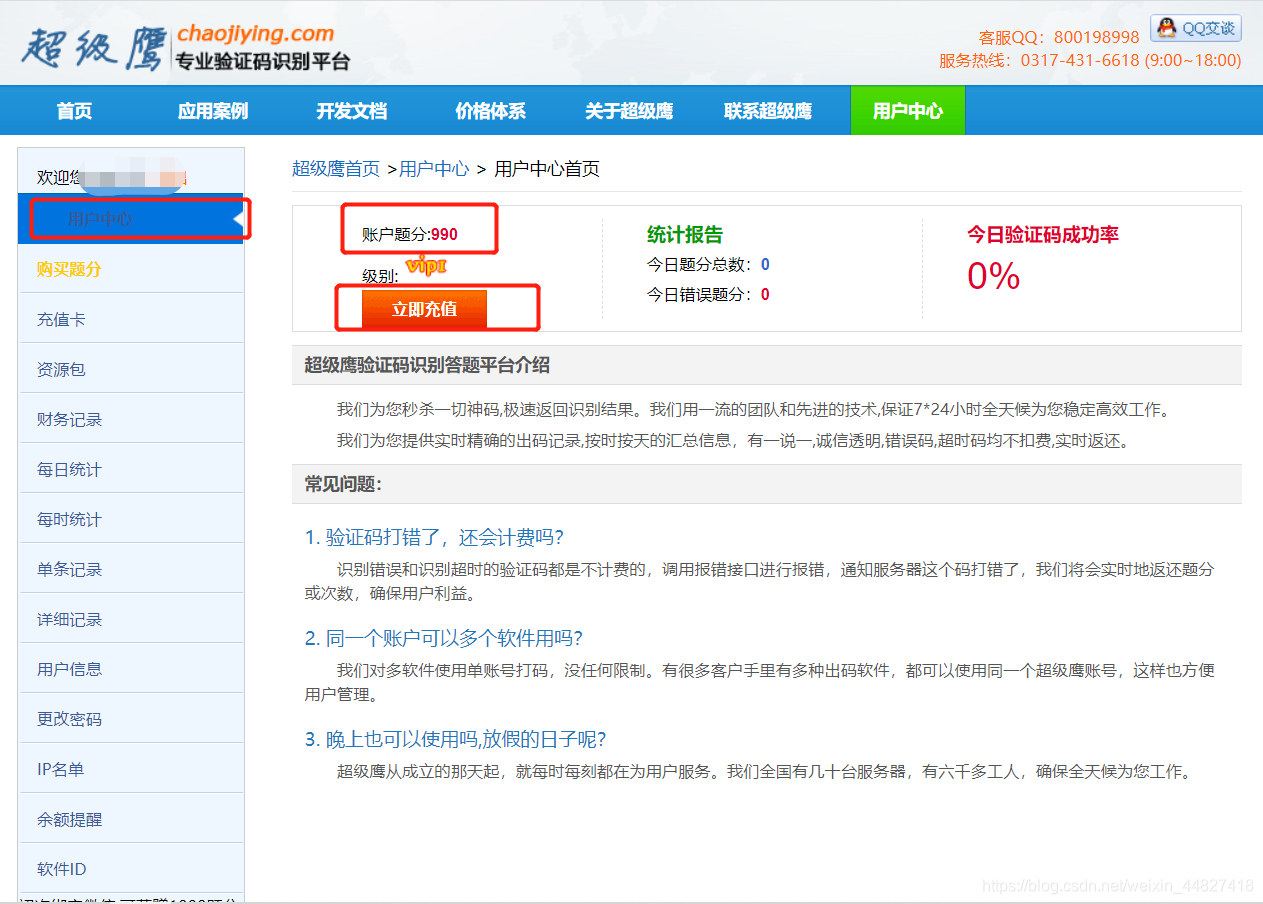Viewport: 1263px width, 904px height.
Task: Click the 常见问题 section heading
Action: click(x=343, y=484)
